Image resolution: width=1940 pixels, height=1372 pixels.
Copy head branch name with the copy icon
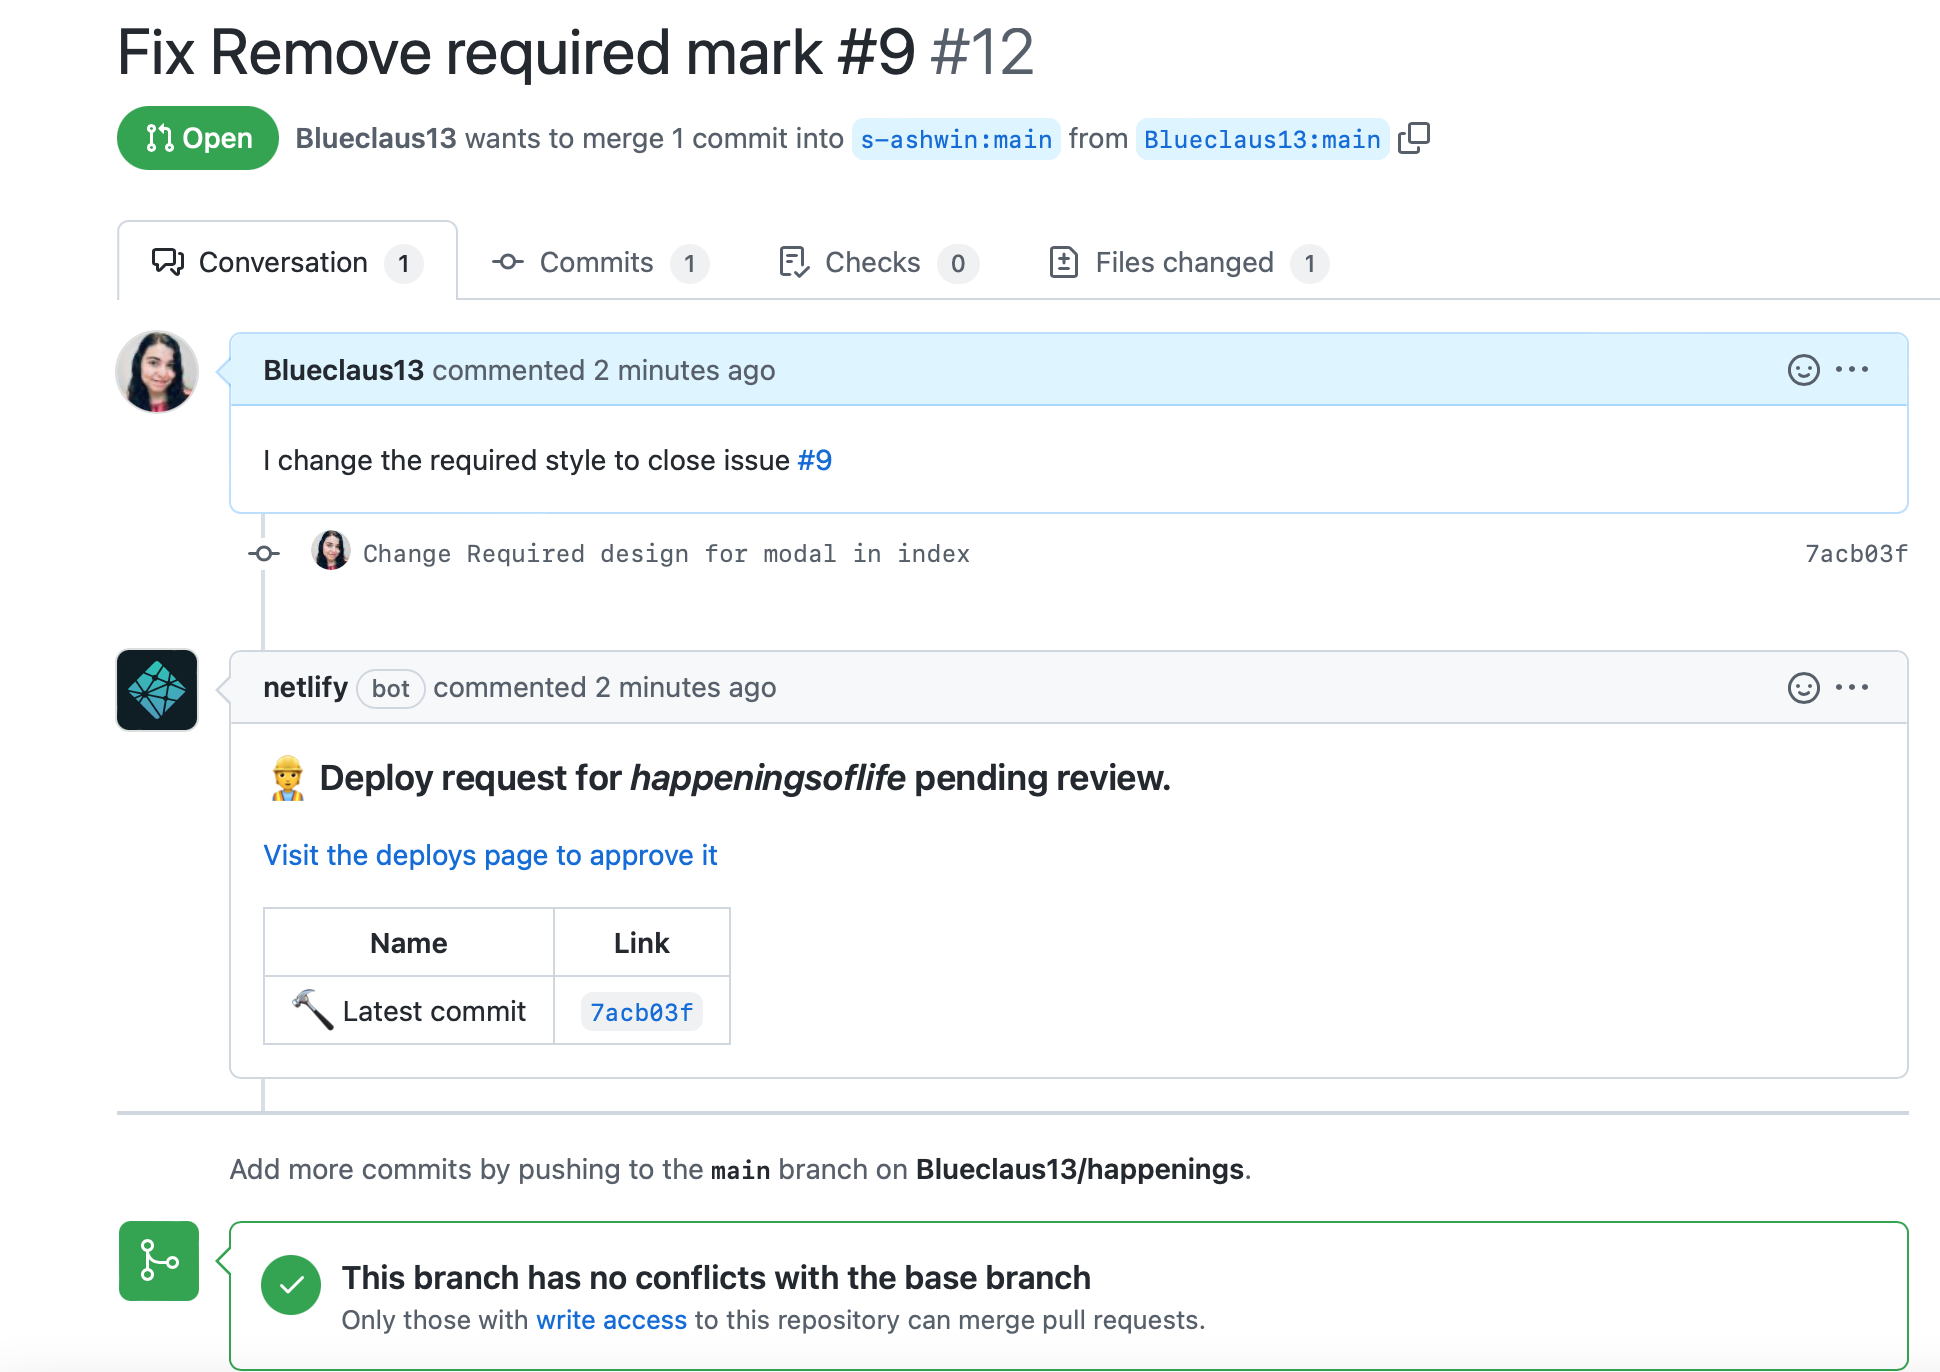(x=1413, y=138)
